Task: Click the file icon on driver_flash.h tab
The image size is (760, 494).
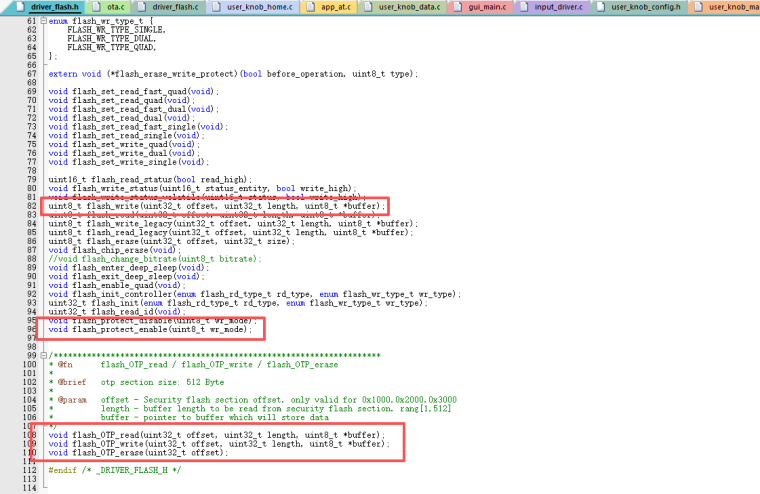Action: [x=23, y=7]
